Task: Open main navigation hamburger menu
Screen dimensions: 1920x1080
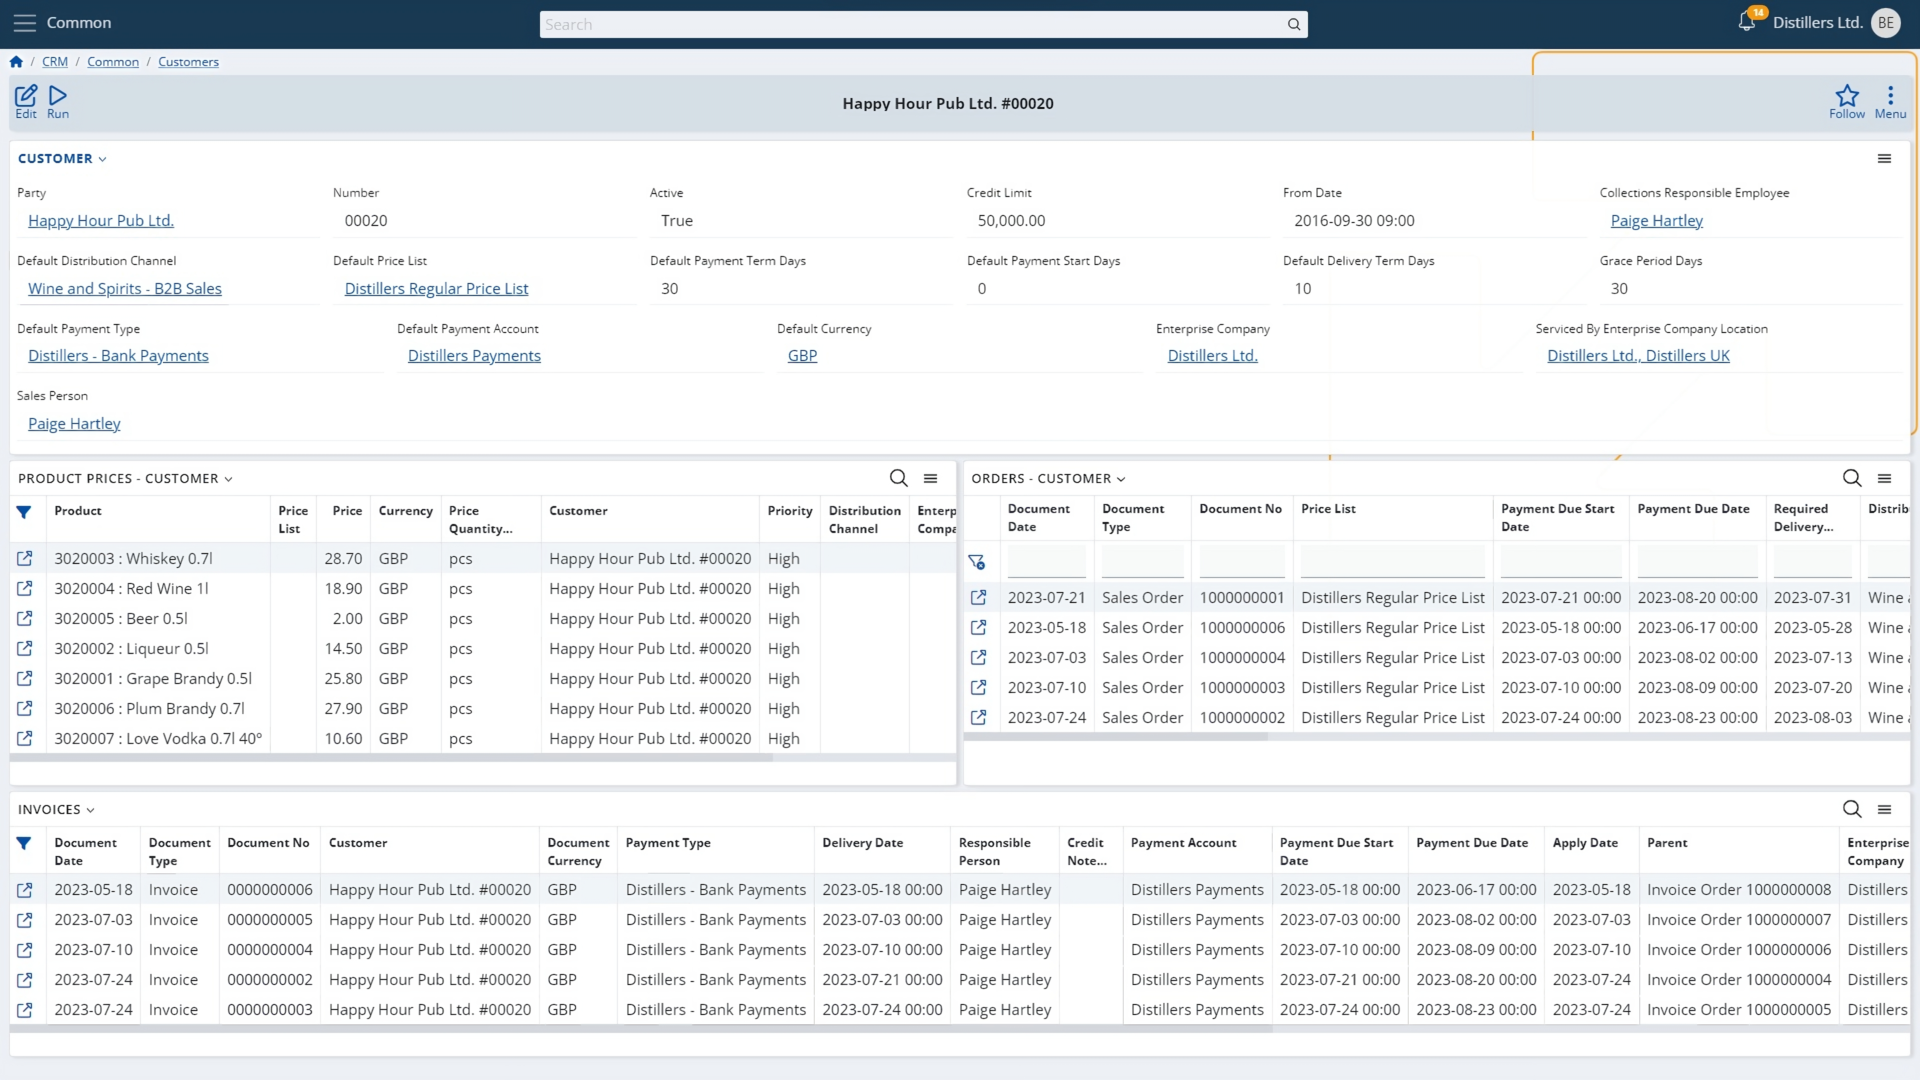Action: click(x=24, y=22)
